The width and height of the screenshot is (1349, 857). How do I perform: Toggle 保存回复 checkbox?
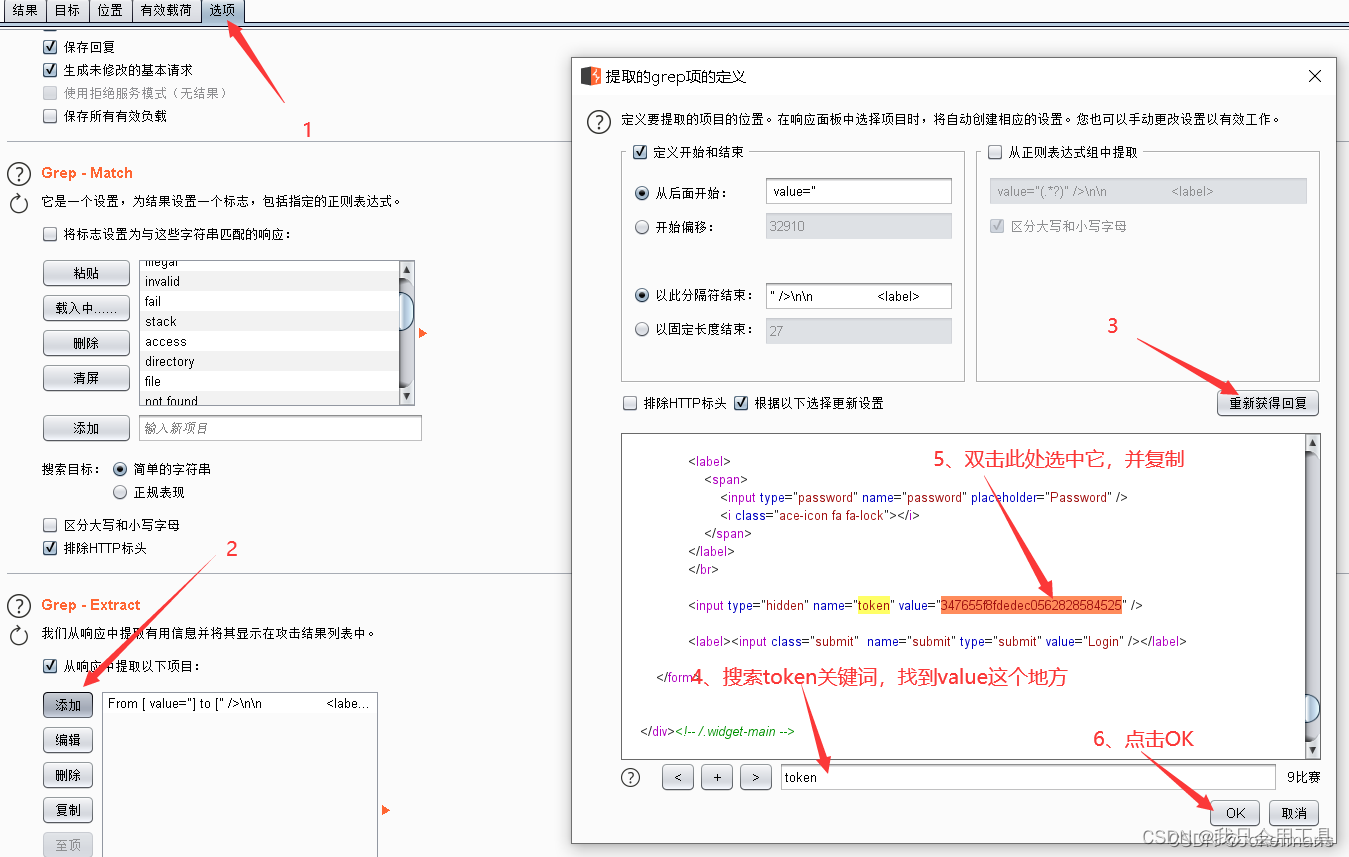50,47
